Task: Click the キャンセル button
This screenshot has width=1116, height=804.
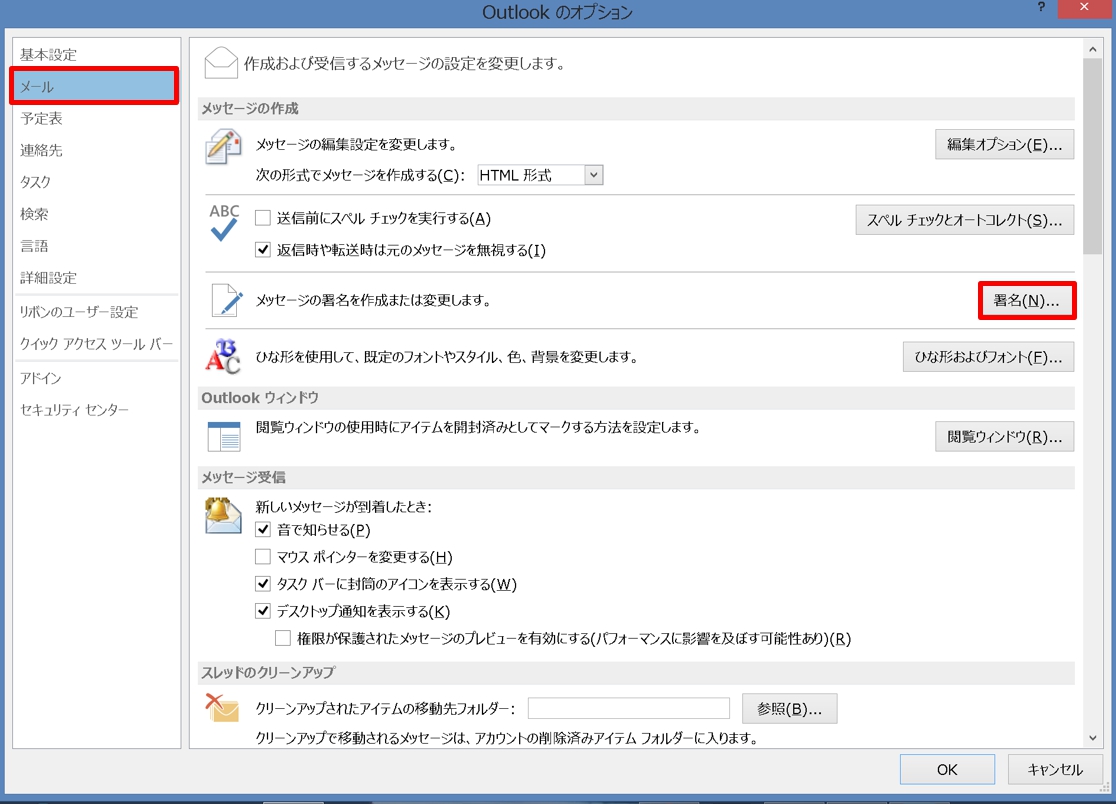Action: [x=1055, y=769]
